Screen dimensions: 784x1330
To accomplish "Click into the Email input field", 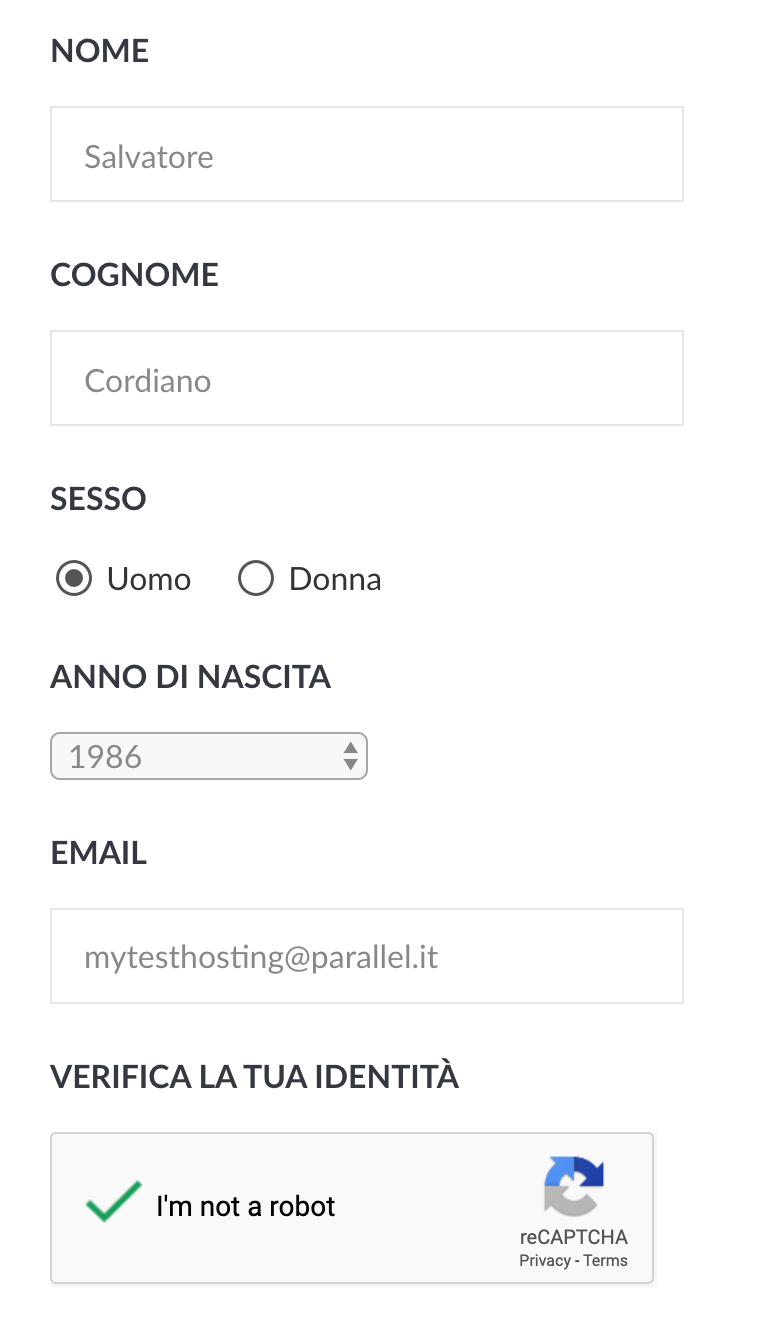I will [x=366, y=956].
